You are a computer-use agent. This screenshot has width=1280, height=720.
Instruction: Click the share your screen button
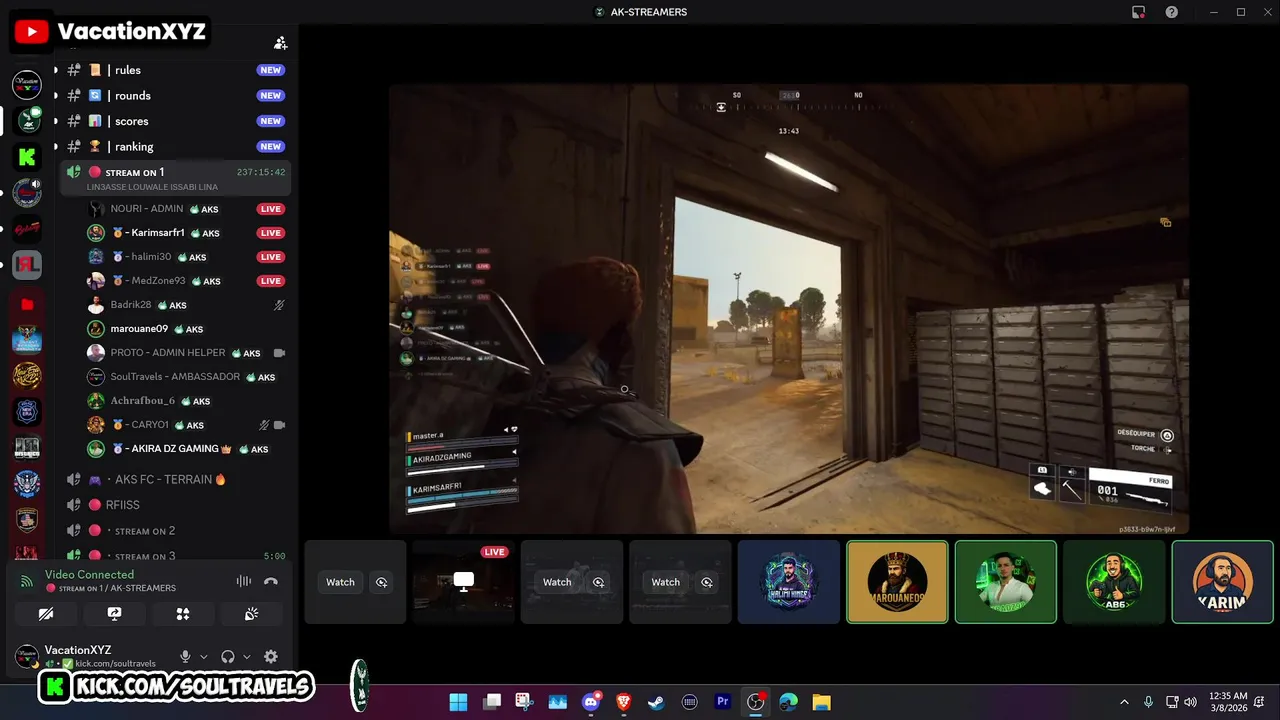point(114,614)
